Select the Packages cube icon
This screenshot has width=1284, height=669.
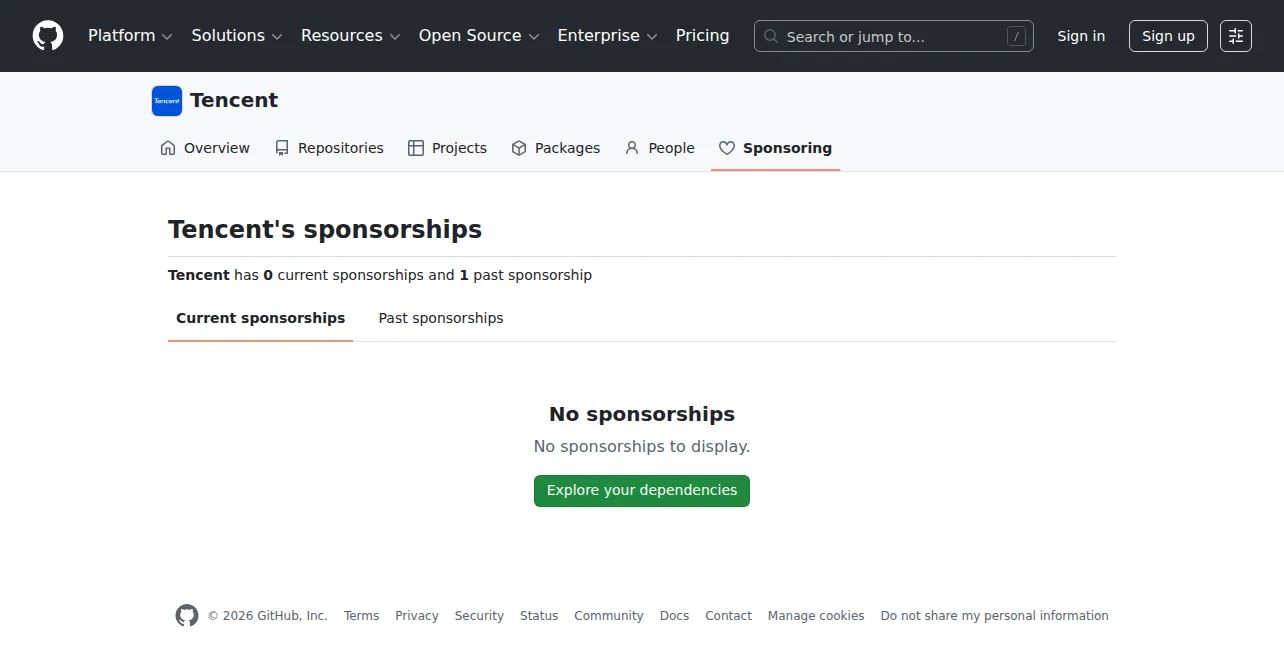tap(519, 148)
